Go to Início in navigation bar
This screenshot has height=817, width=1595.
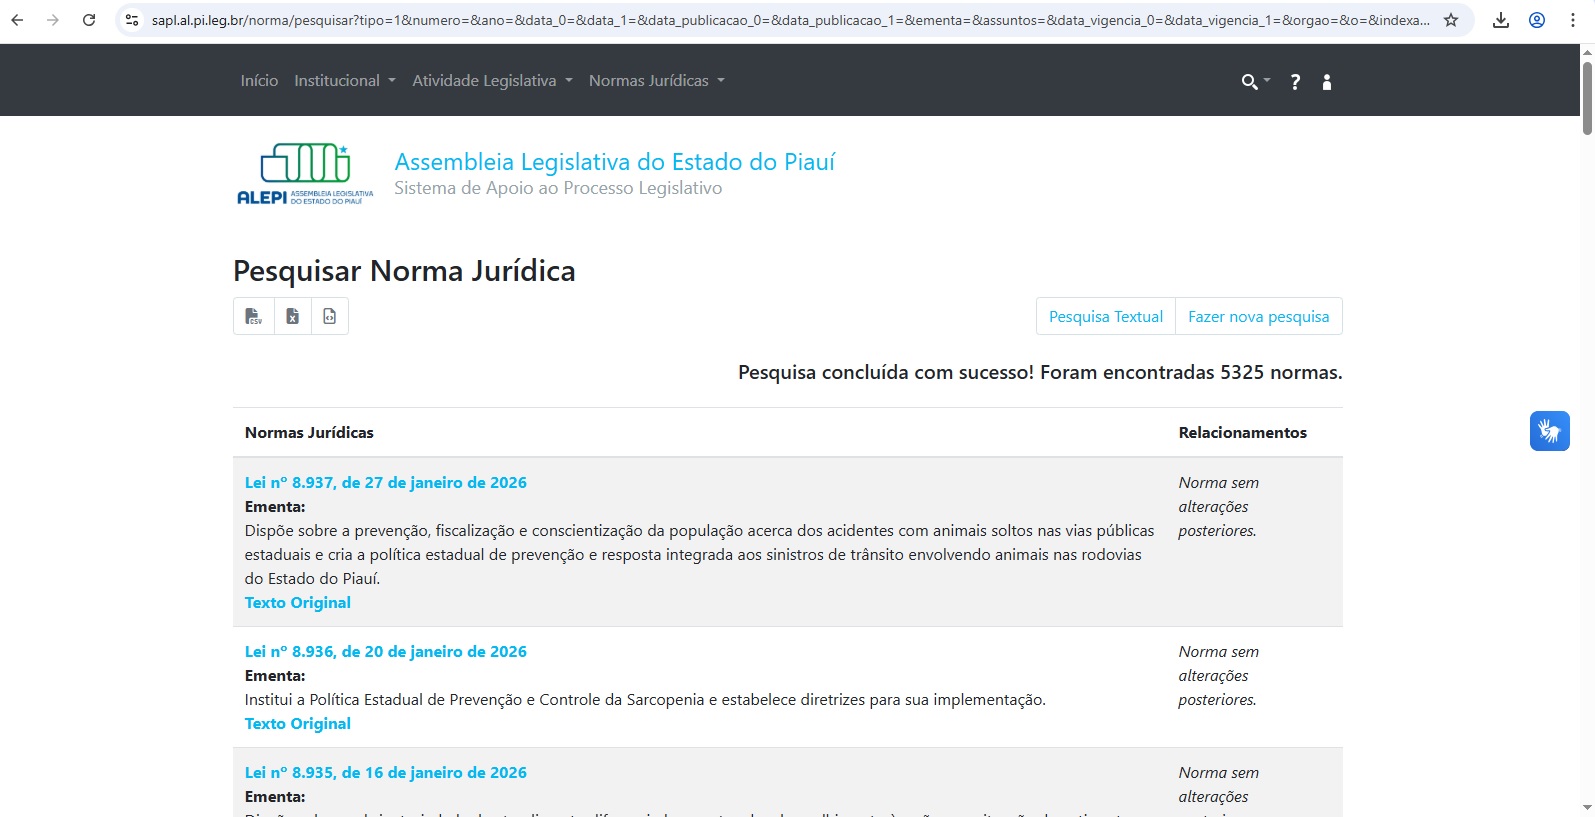pos(259,81)
